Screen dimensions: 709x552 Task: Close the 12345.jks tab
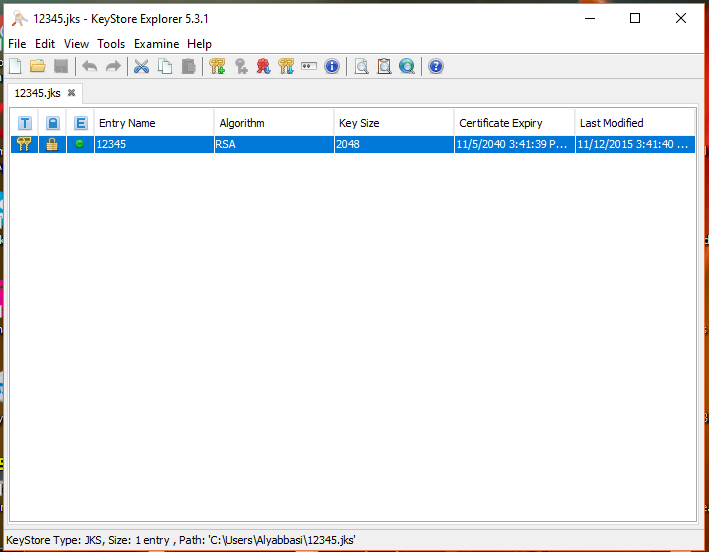click(x=71, y=93)
